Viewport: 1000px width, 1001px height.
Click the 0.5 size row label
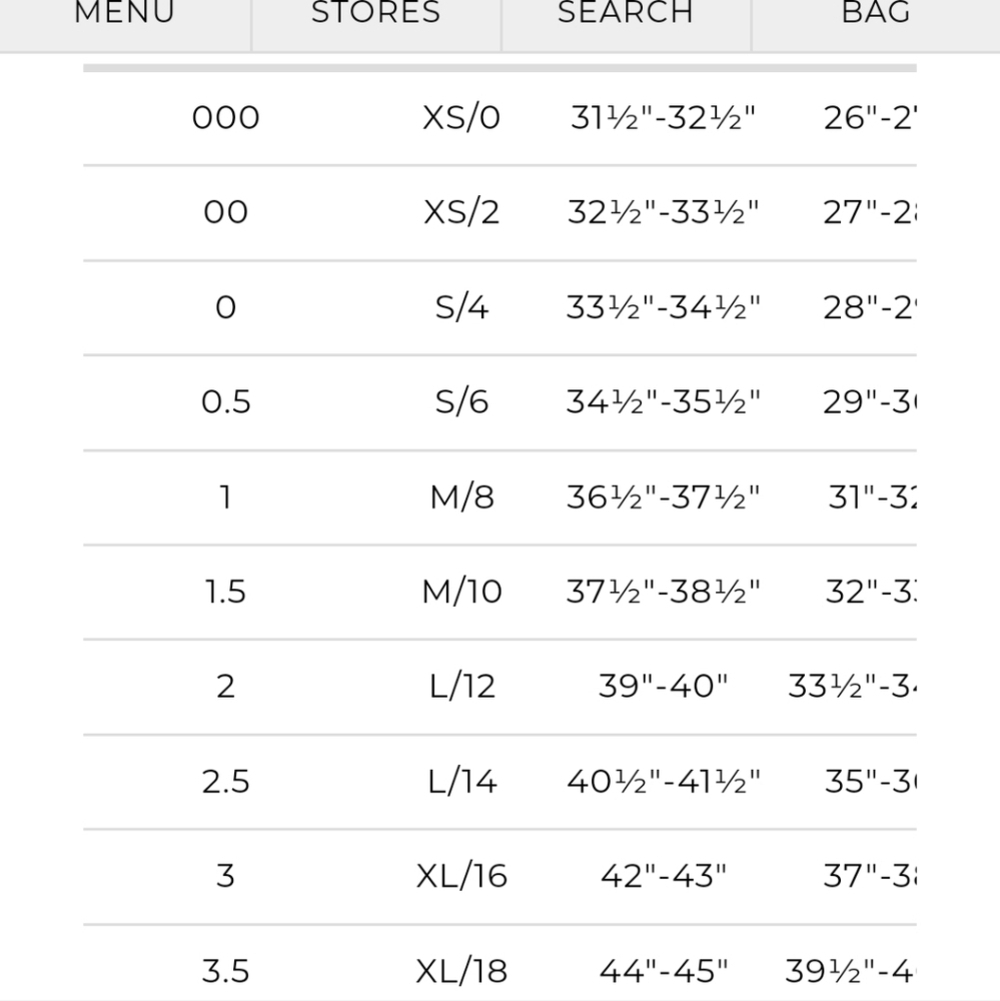coord(226,402)
